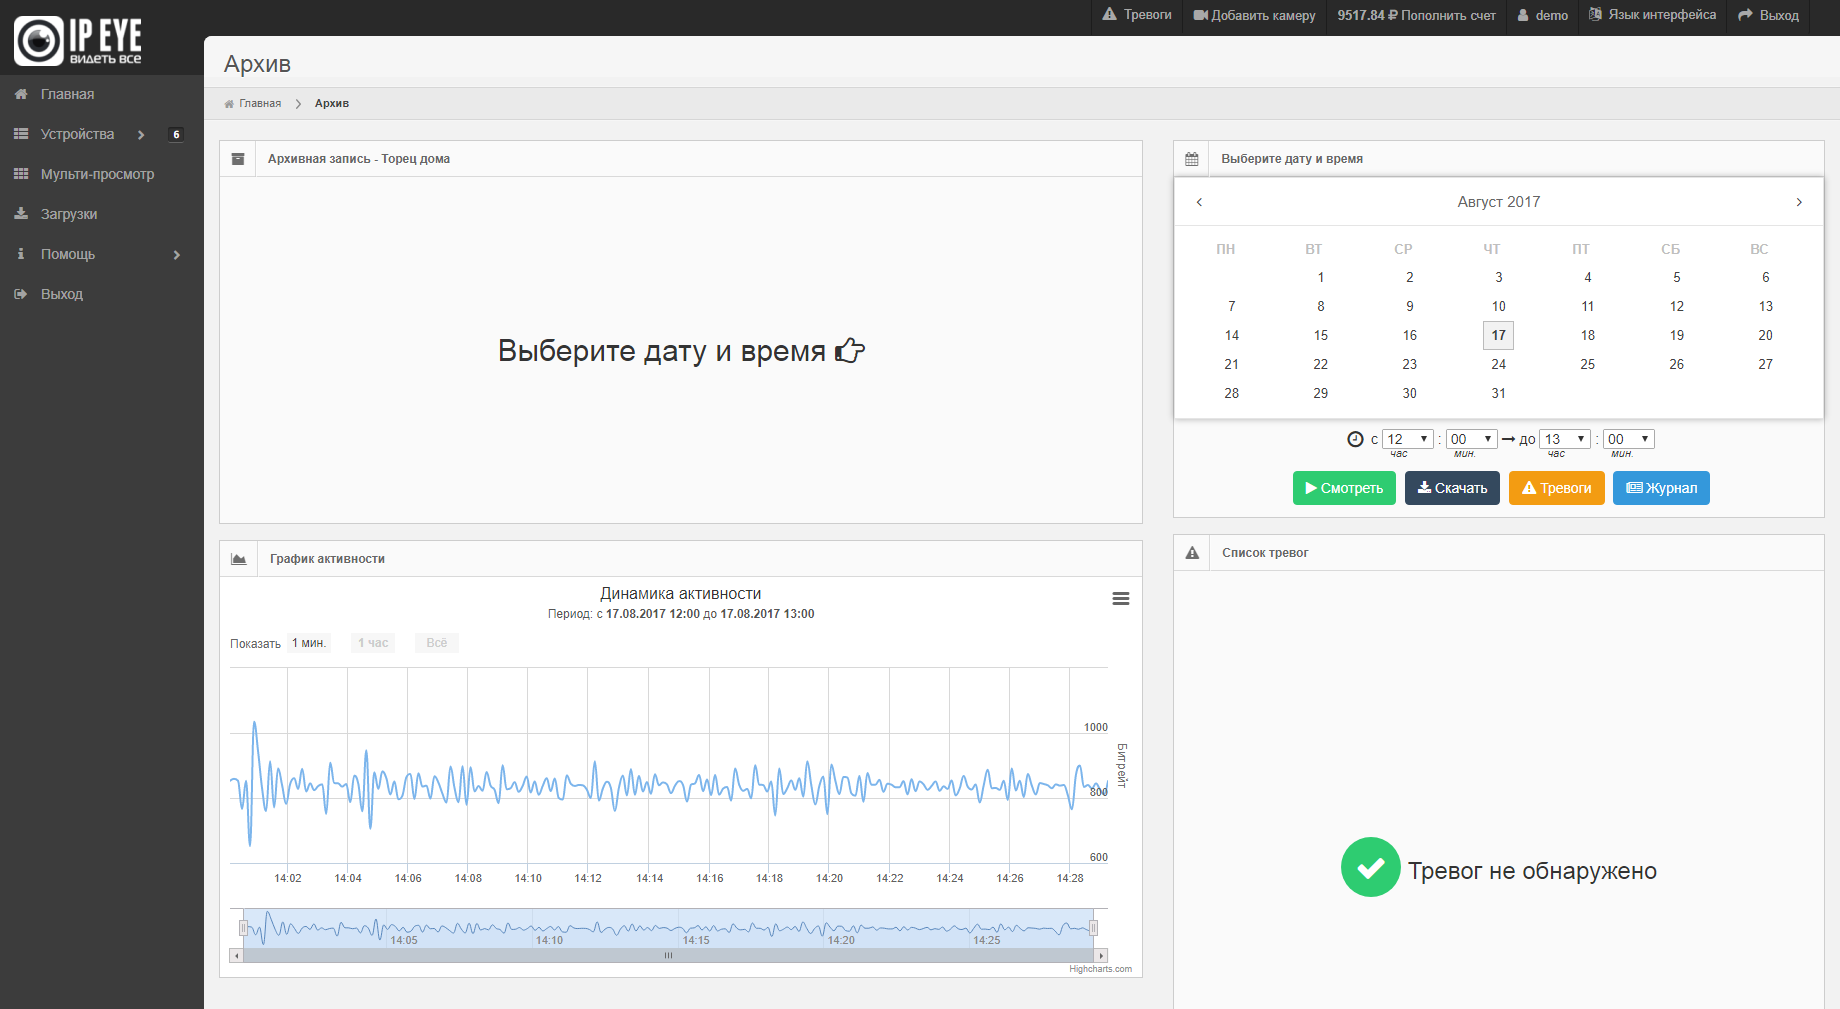Screen dimensions: 1840x1009
Task: Select August 24 in the calendar
Action: pos(1498,364)
